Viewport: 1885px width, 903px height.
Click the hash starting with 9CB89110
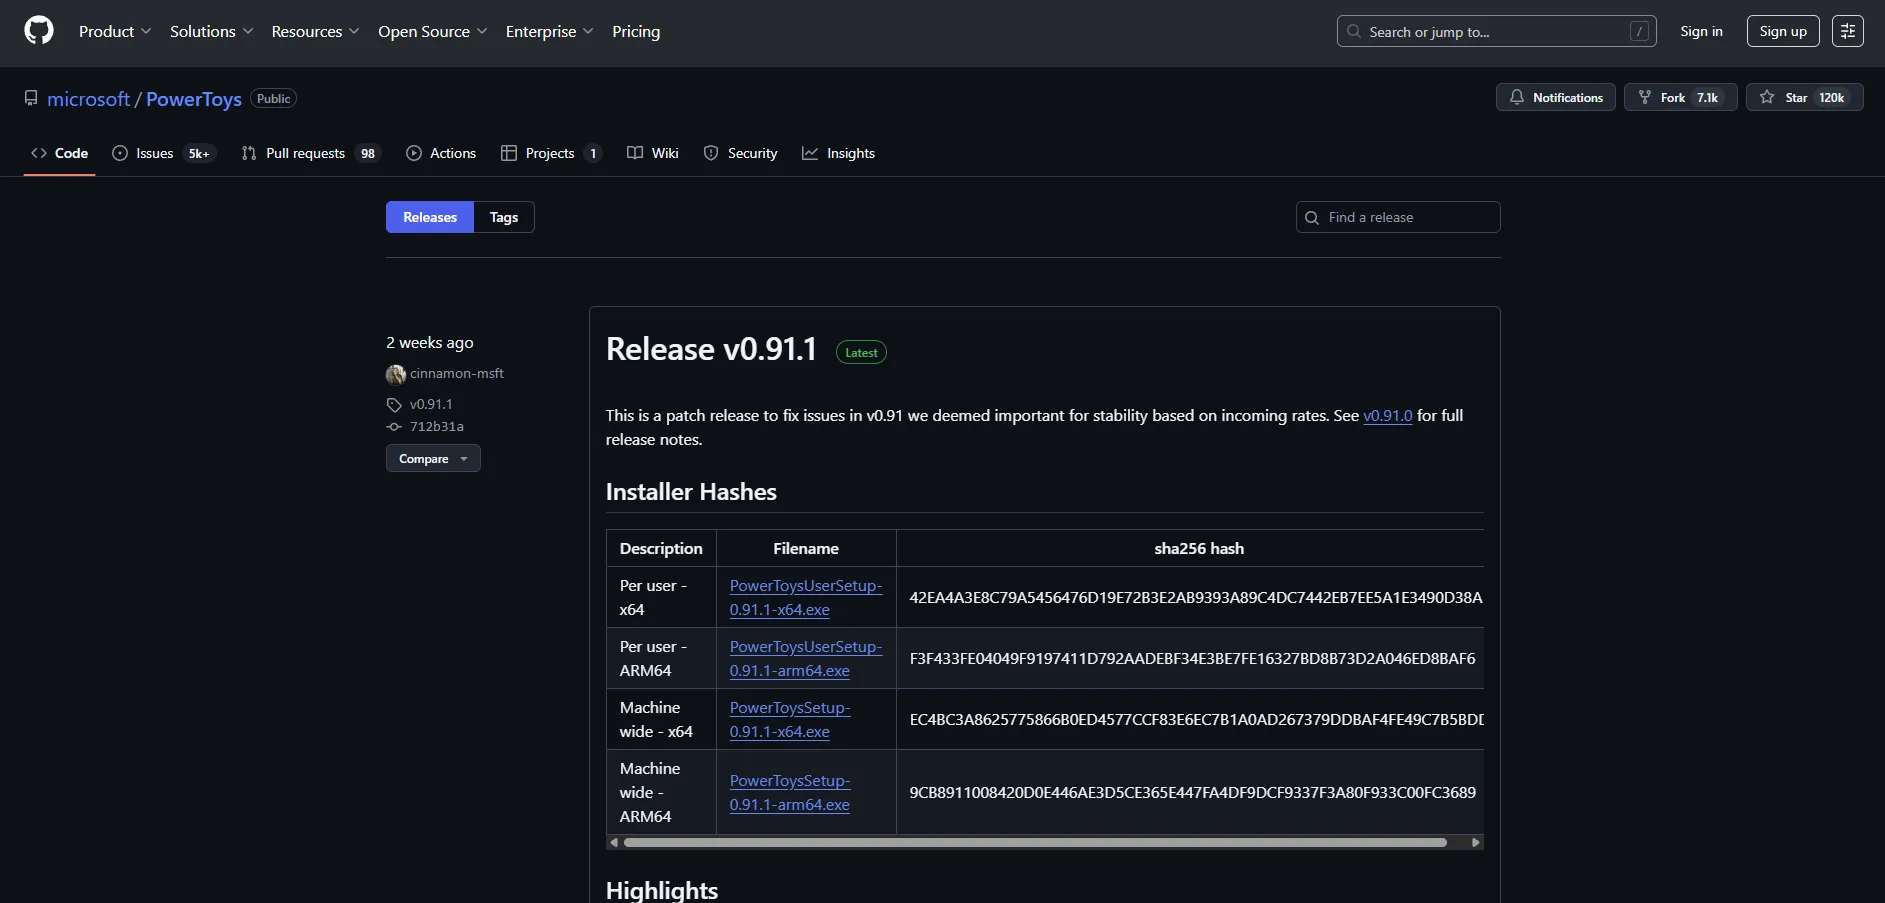(1192, 793)
